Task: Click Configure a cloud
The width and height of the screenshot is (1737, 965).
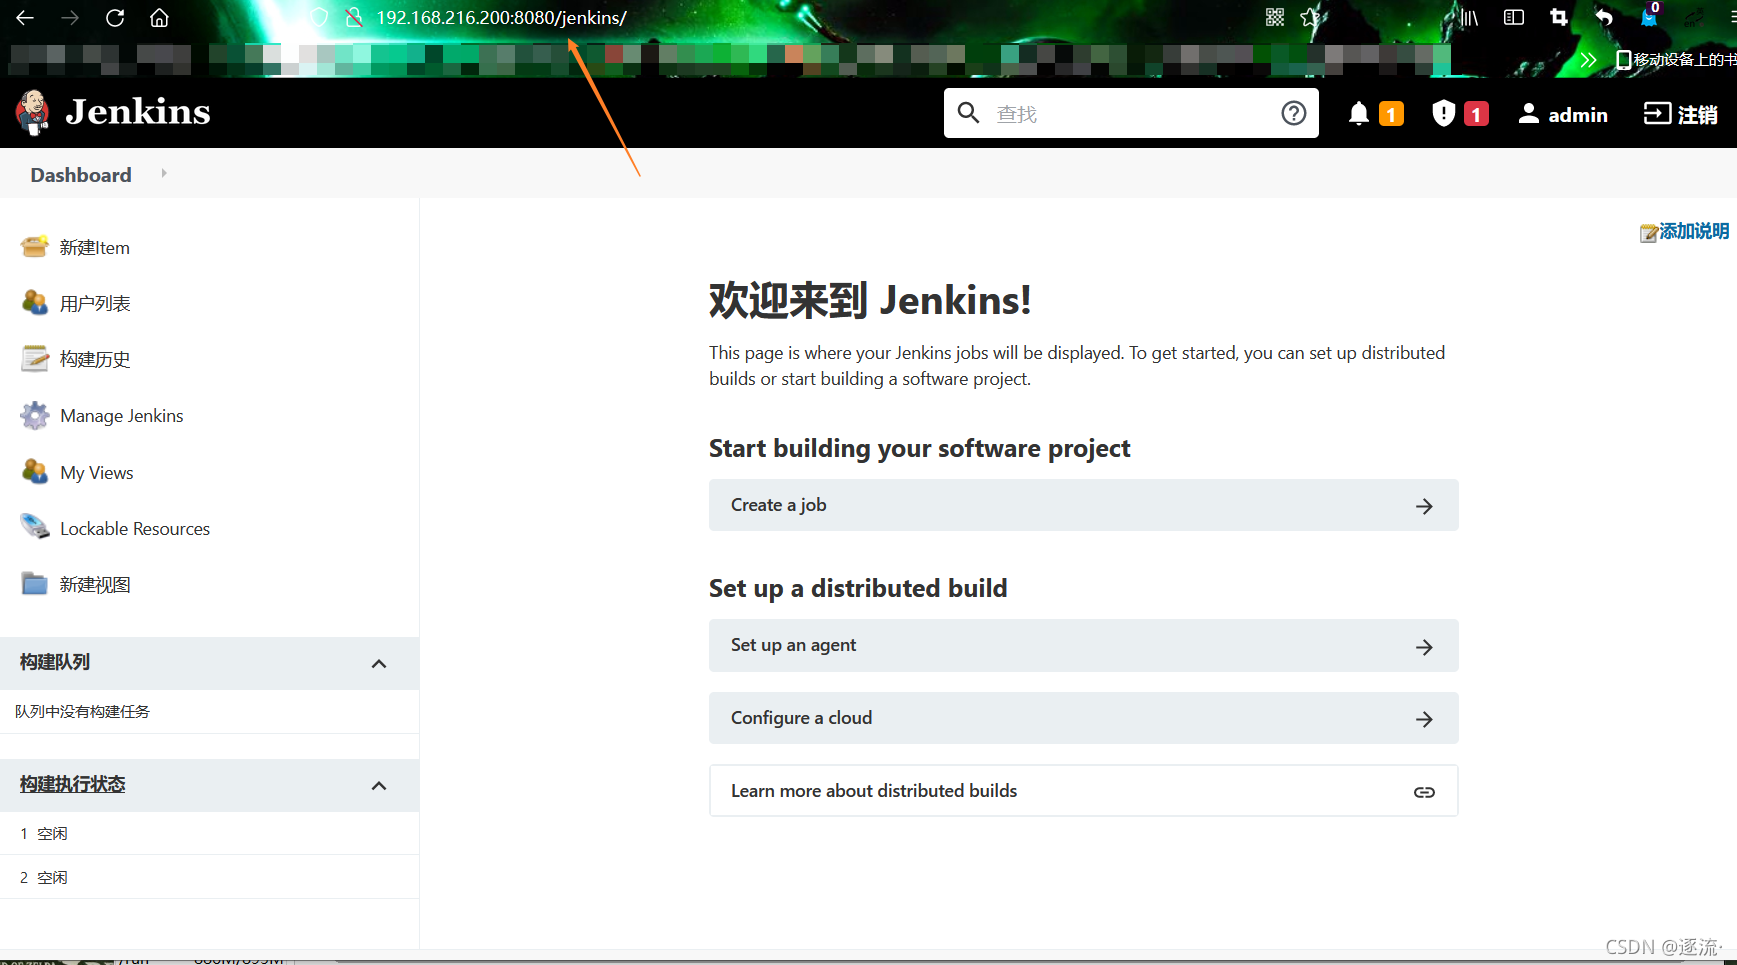Action: [1083, 718]
